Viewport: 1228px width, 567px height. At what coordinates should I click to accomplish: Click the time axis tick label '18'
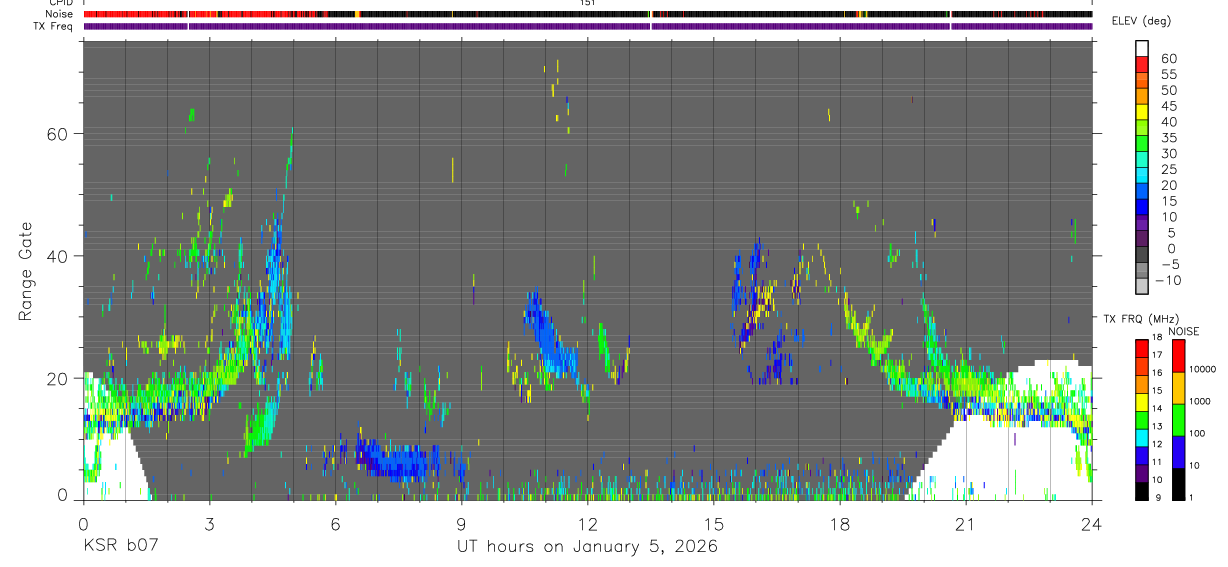click(840, 523)
